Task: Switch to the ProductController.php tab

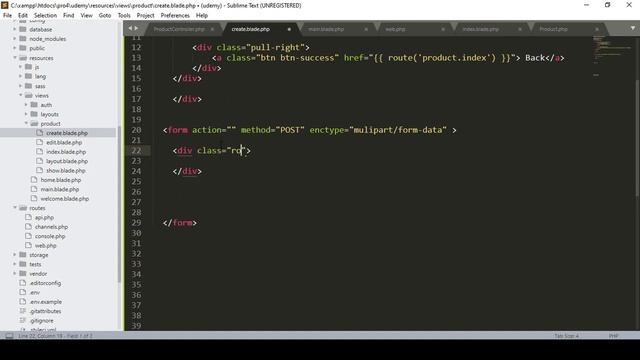Action: 179,29
